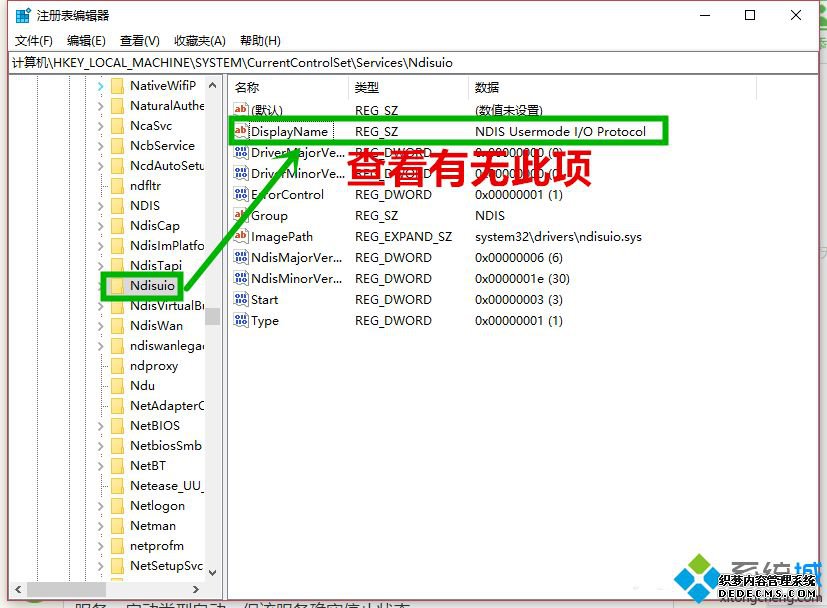Select the binary icon of Start value
Image resolution: width=827 pixels, height=608 pixels.
pyautogui.click(x=241, y=299)
